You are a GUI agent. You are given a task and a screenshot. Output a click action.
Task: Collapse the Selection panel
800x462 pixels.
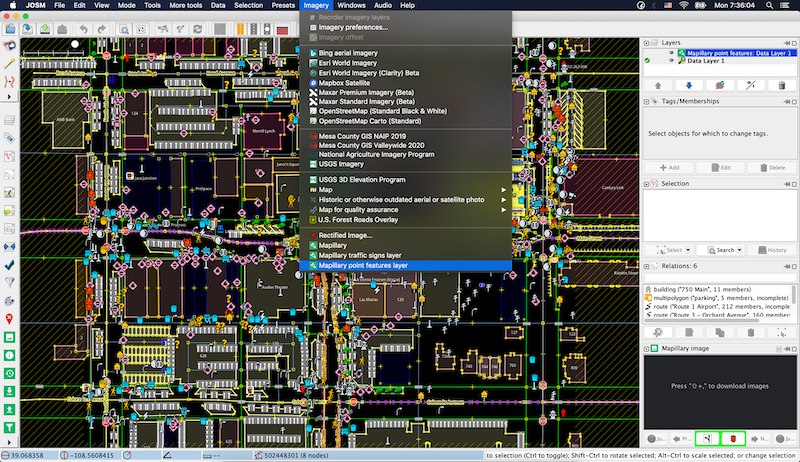tap(646, 184)
